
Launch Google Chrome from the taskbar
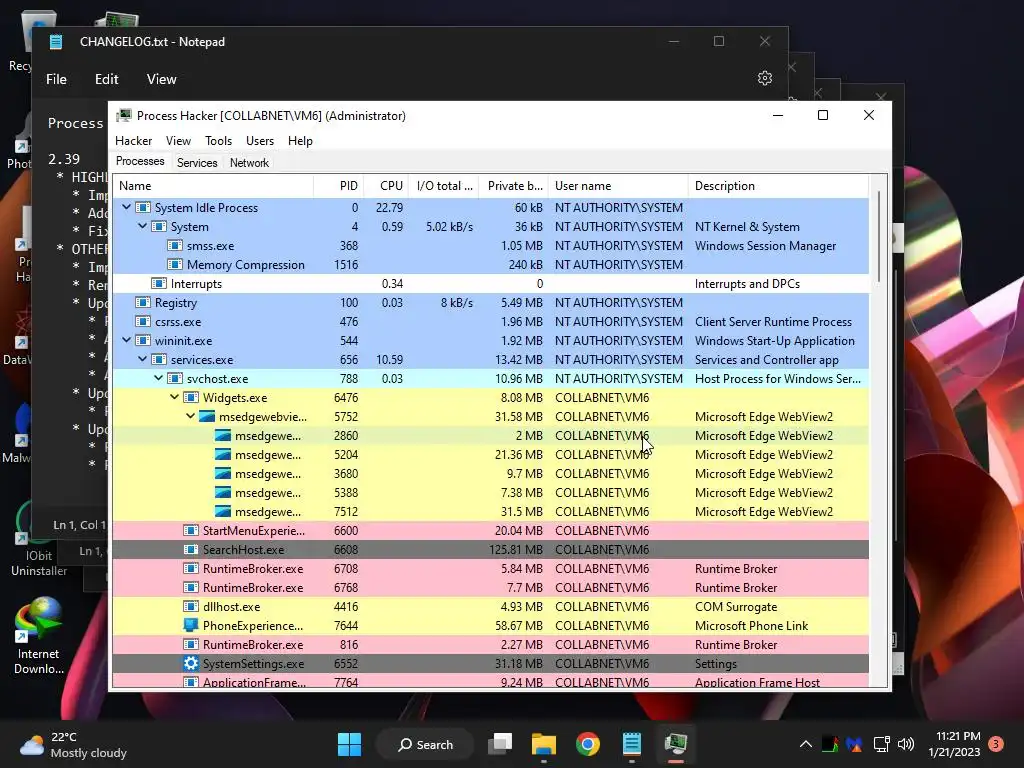click(588, 744)
